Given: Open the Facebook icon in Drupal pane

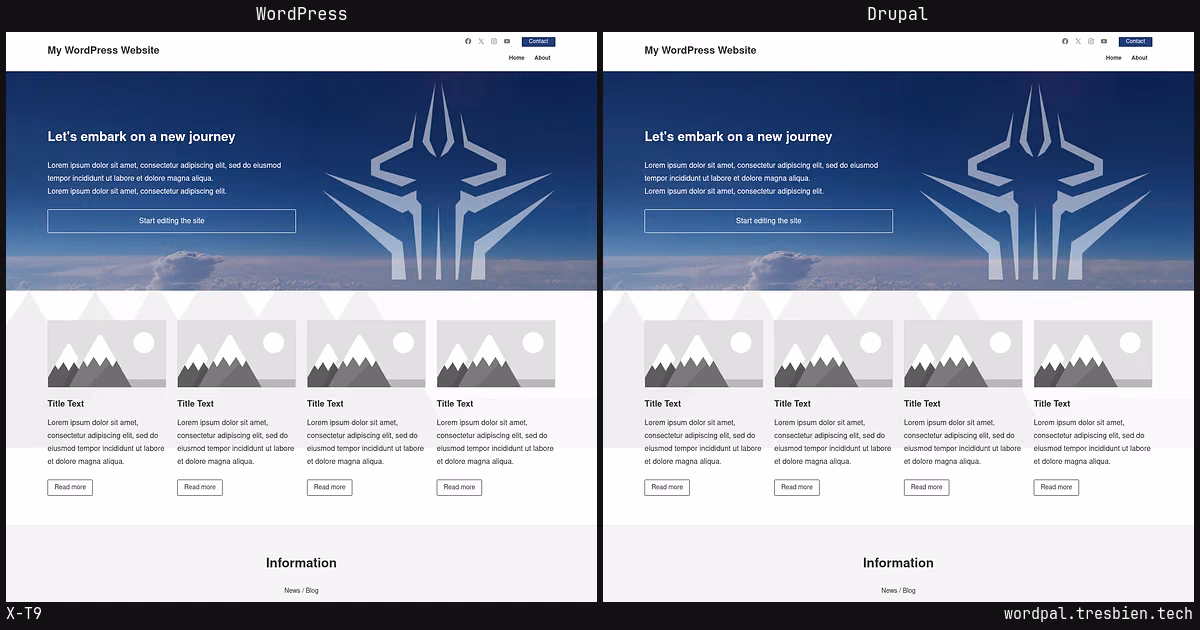Looking at the screenshot, I should pos(1065,41).
